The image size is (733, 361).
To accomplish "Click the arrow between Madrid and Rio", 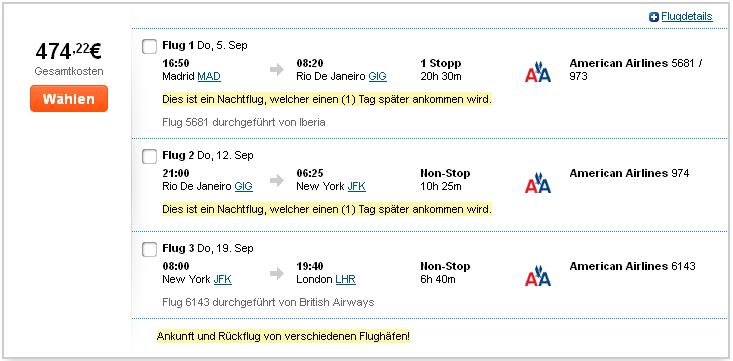I will coord(277,70).
